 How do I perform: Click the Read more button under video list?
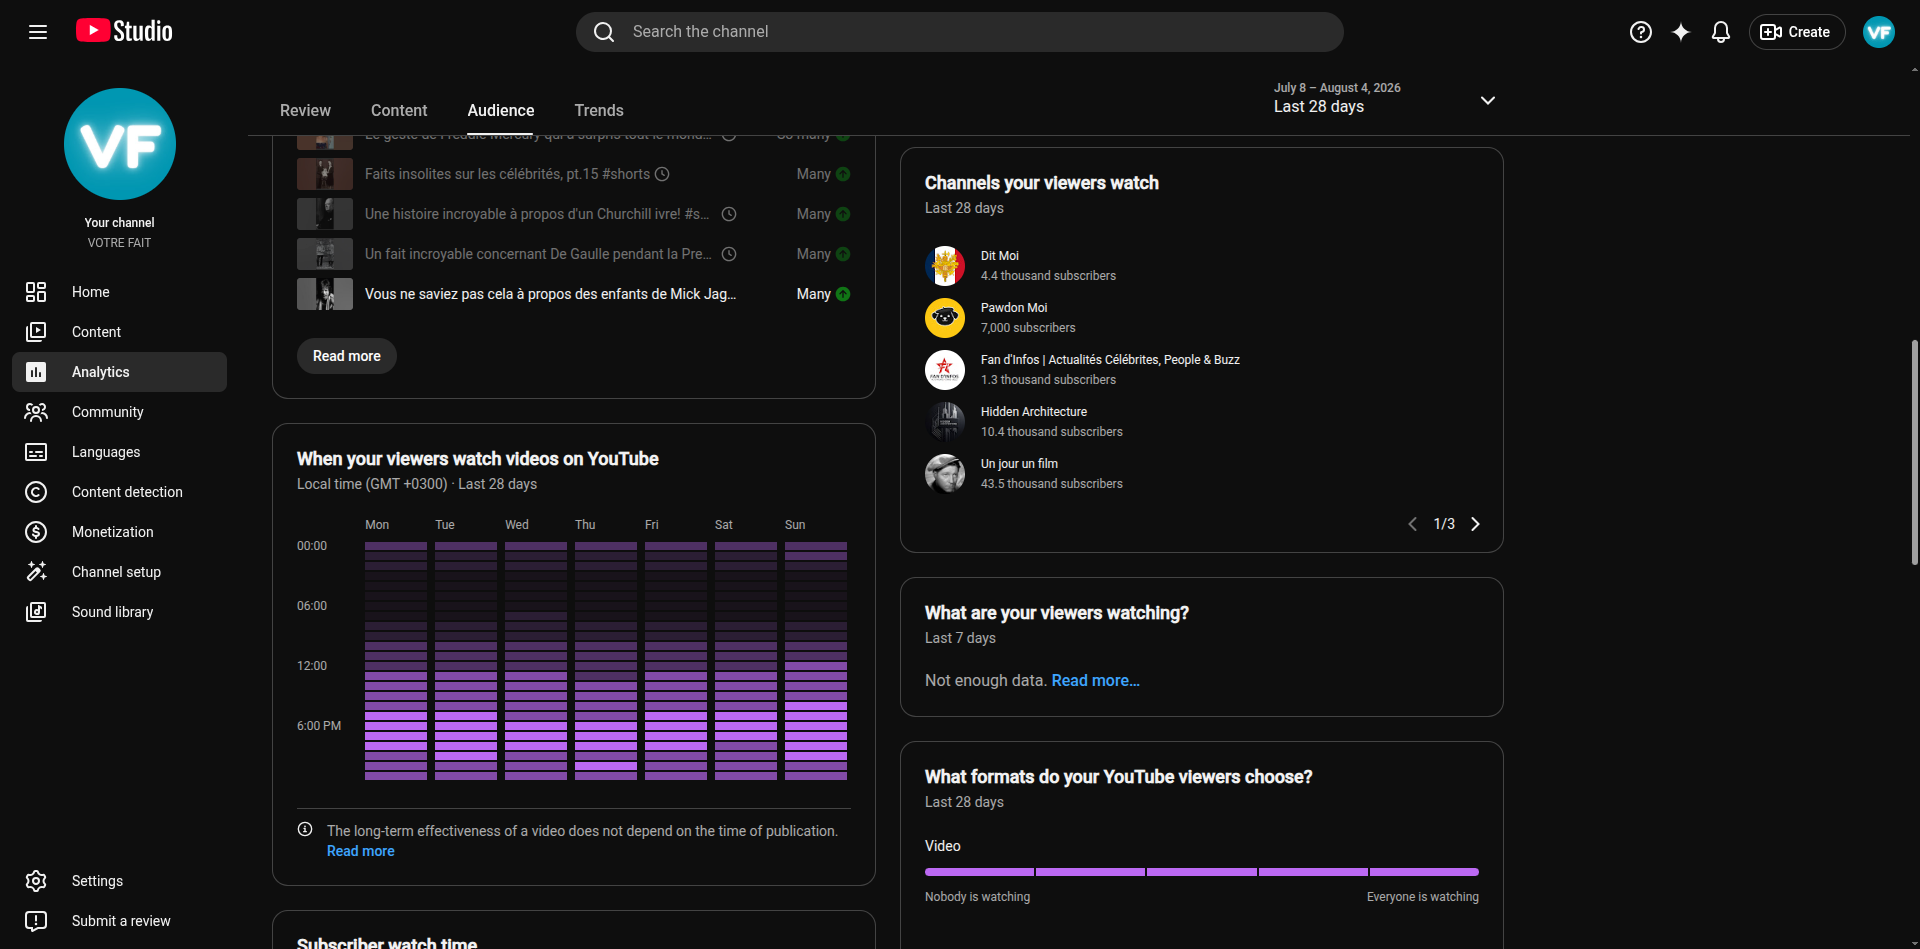click(x=347, y=356)
